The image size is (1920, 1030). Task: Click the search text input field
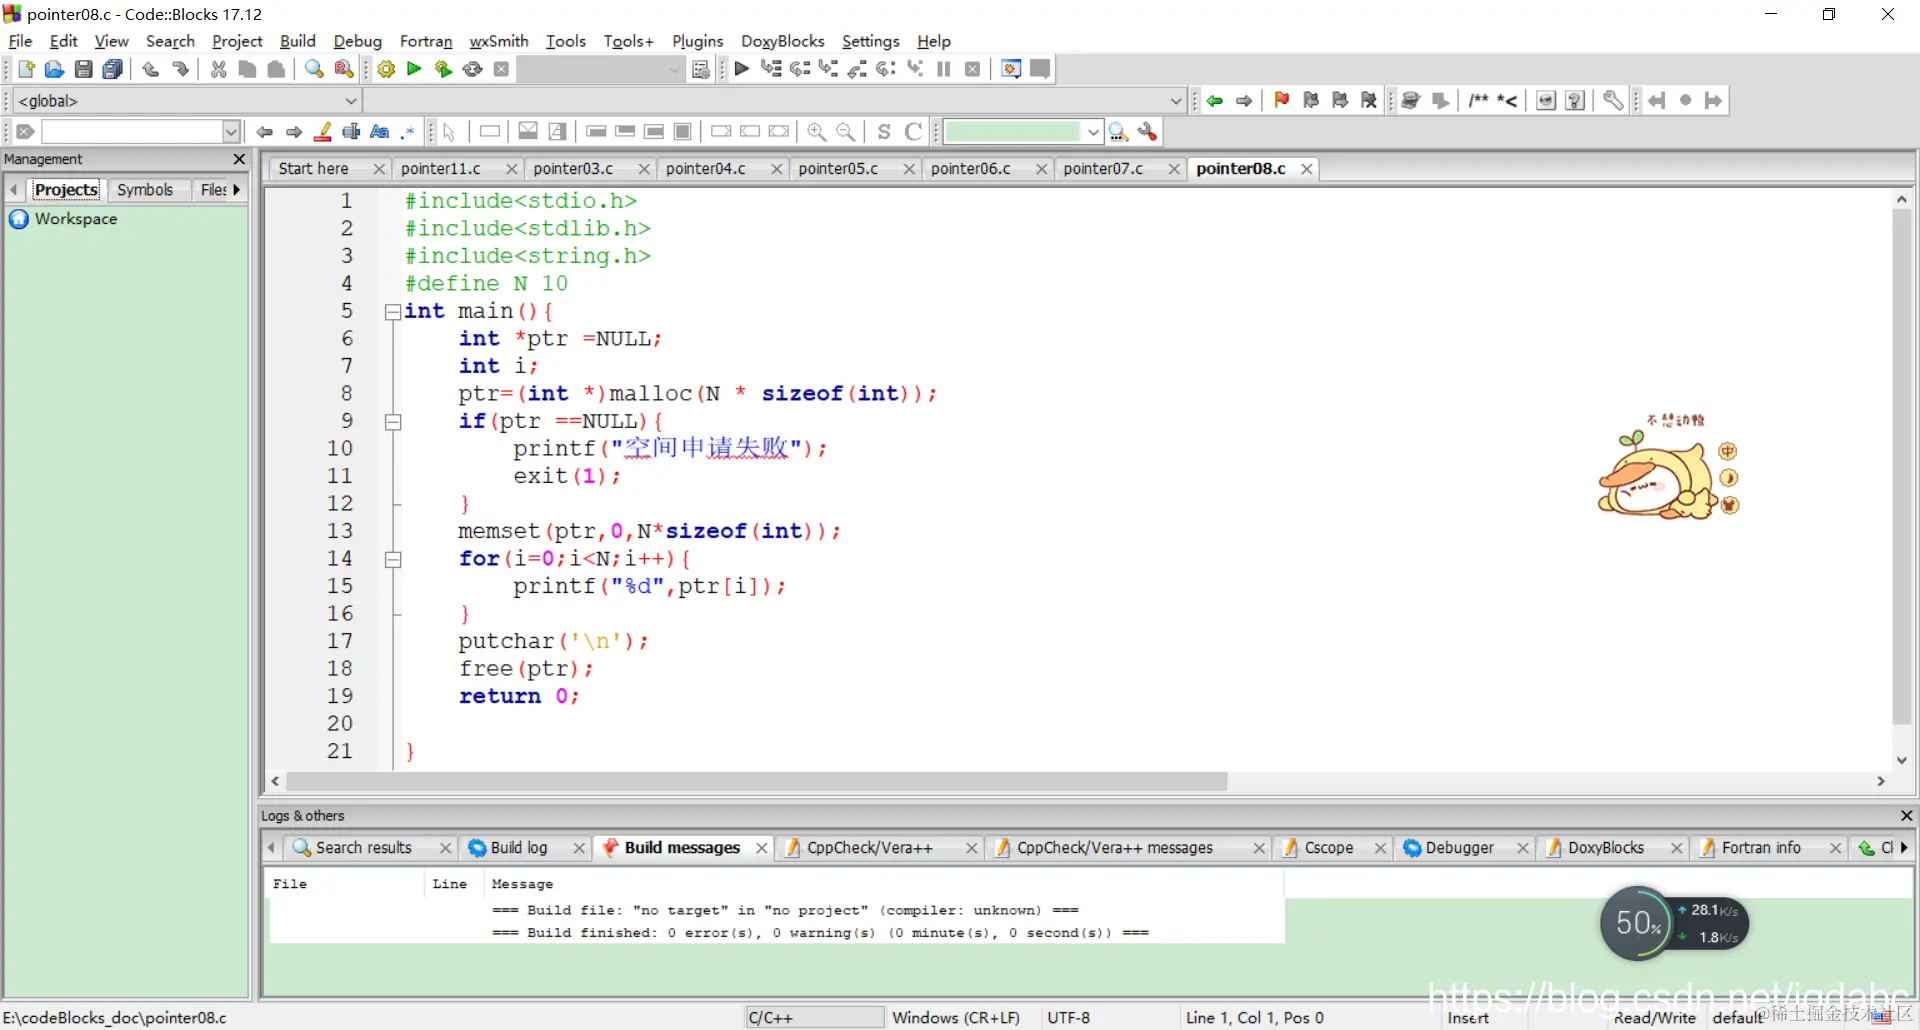[131, 131]
